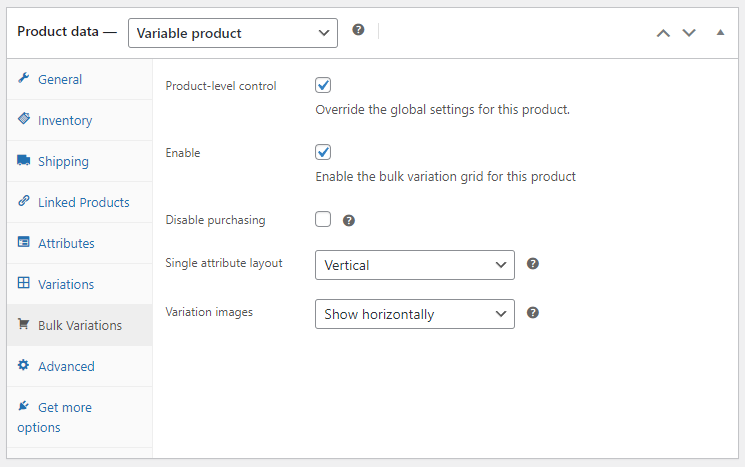Go to the Shipping tab

(80, 161)
